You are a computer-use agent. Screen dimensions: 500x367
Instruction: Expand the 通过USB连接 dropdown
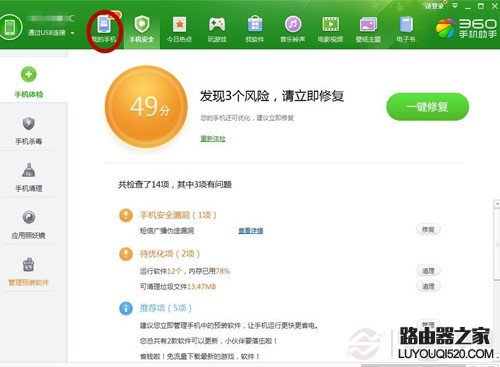pos(72,33)
